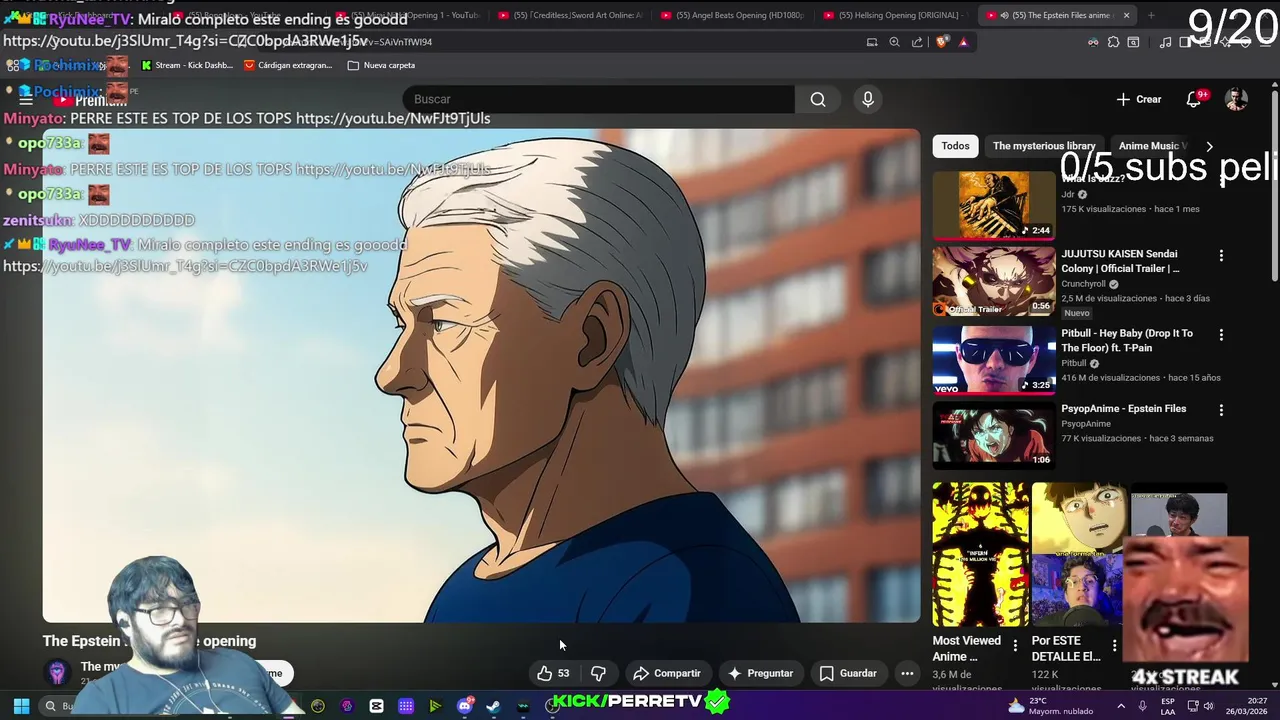Image resolution: width=1280 pixels, height=720 pixels.
Task: Click the Crear button
Action: tap(1139, 99)
